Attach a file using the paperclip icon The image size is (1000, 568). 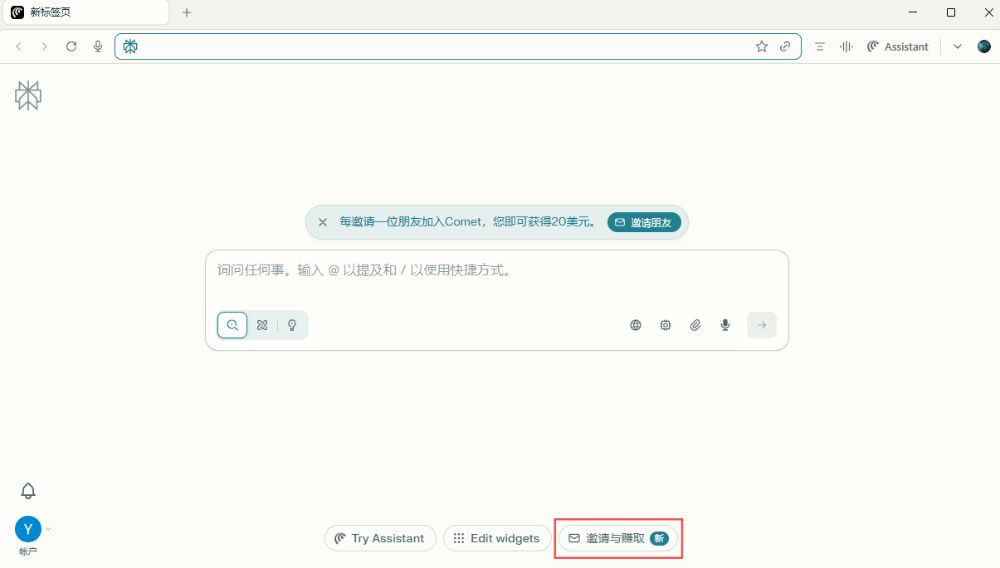695,325
